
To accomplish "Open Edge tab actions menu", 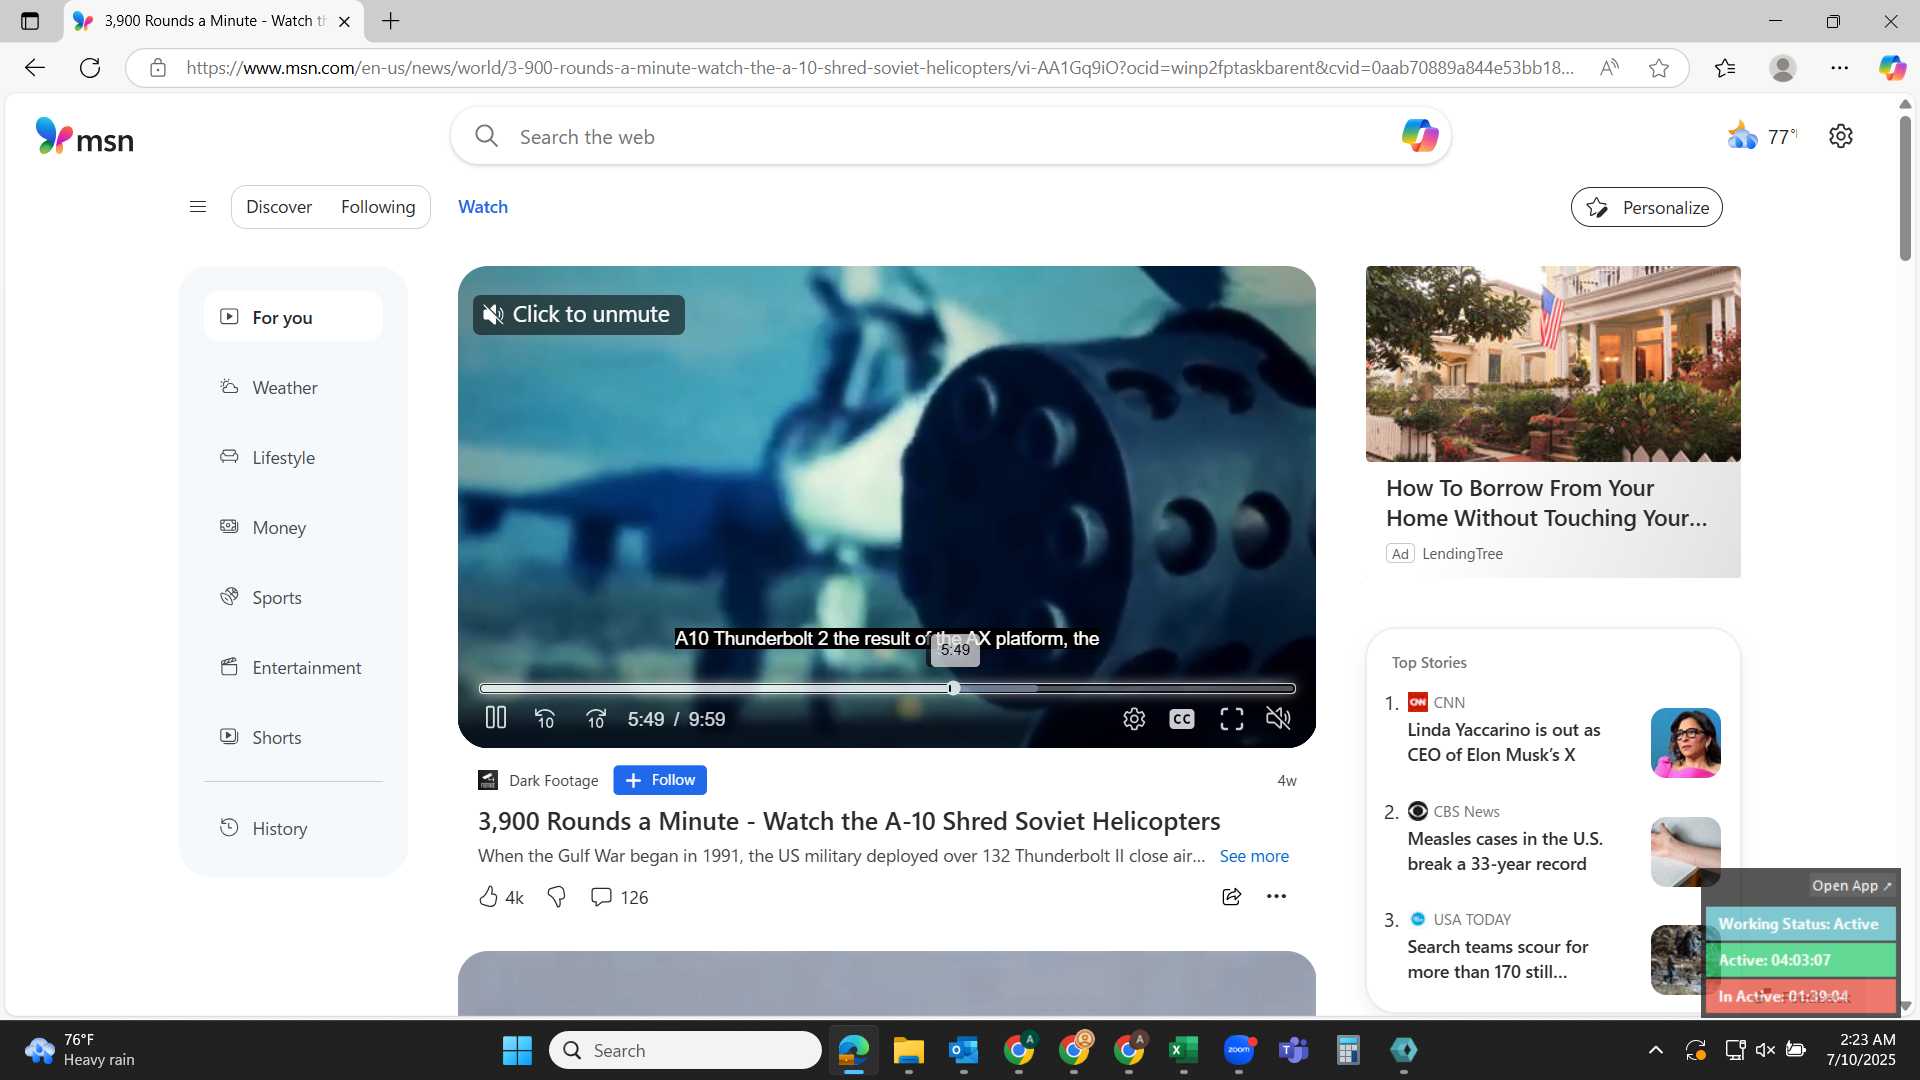I will click(x=30, y=21).
